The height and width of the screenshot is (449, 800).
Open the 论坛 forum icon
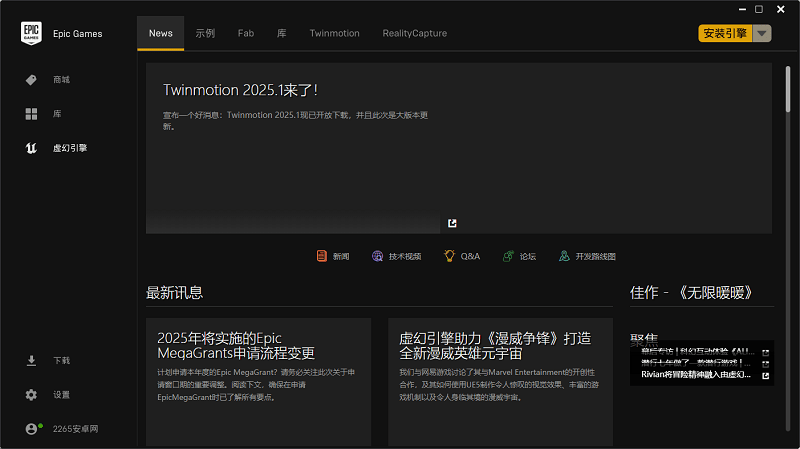(508, 256)
